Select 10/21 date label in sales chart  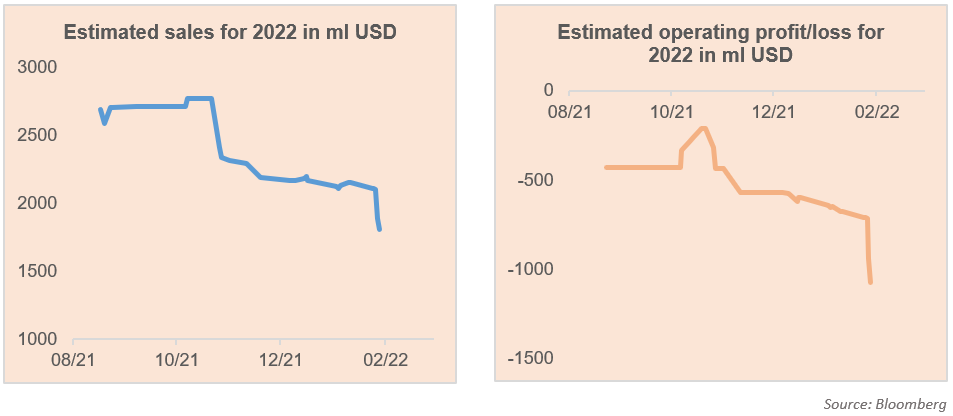coord(177,359)
